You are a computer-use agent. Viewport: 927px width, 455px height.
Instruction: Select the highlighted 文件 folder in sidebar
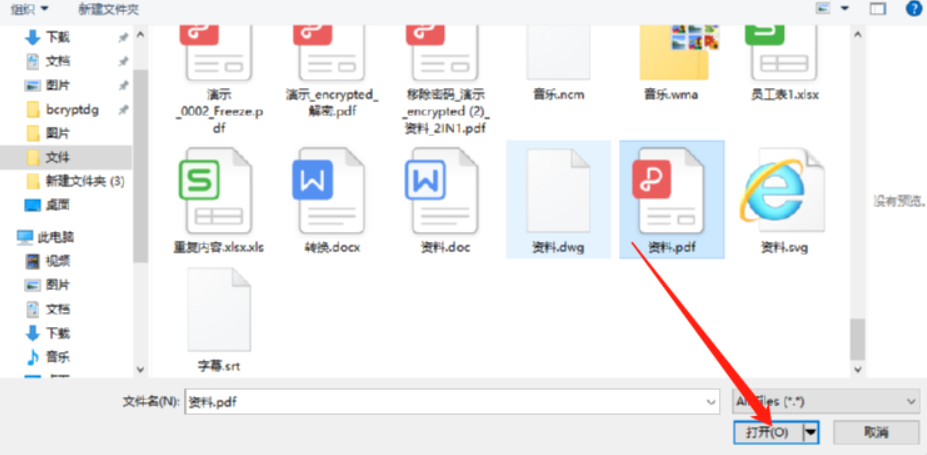point(65,158)
